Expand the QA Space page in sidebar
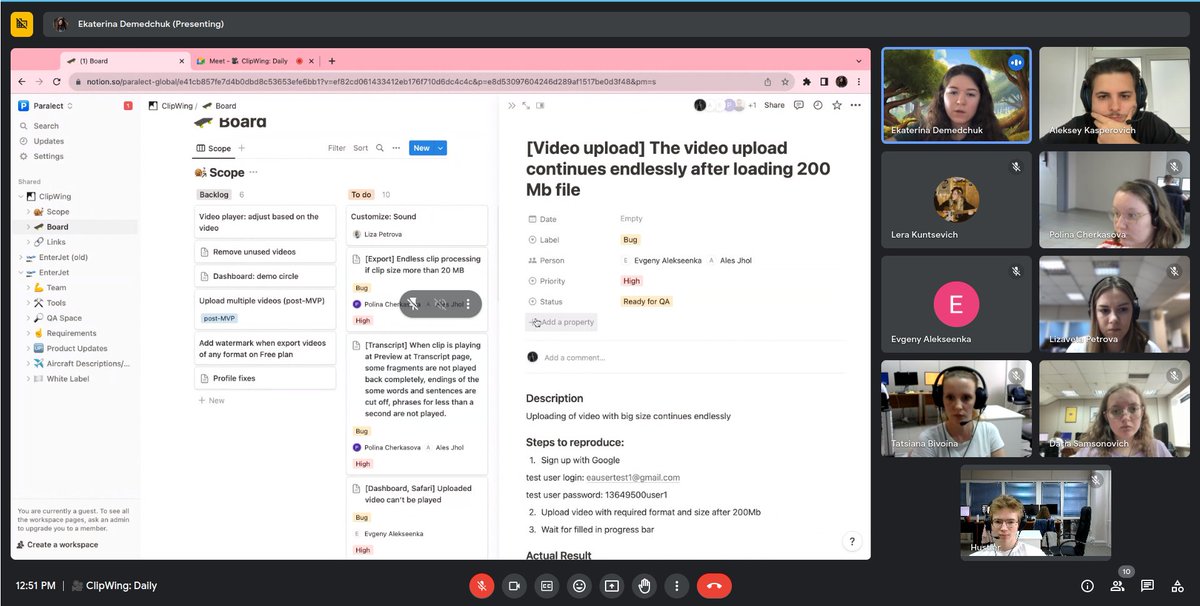The height and width of the screenshot is (606, 1200). pyautogui.click(x=28, y=318)
